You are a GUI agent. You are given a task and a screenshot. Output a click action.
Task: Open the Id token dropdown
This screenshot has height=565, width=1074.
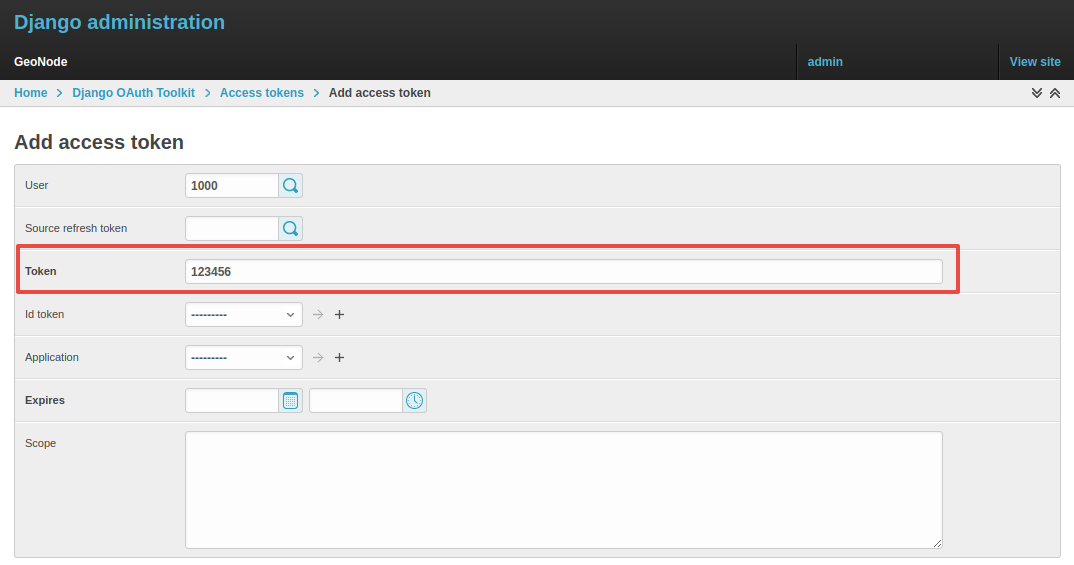click(x=244, y=315)
